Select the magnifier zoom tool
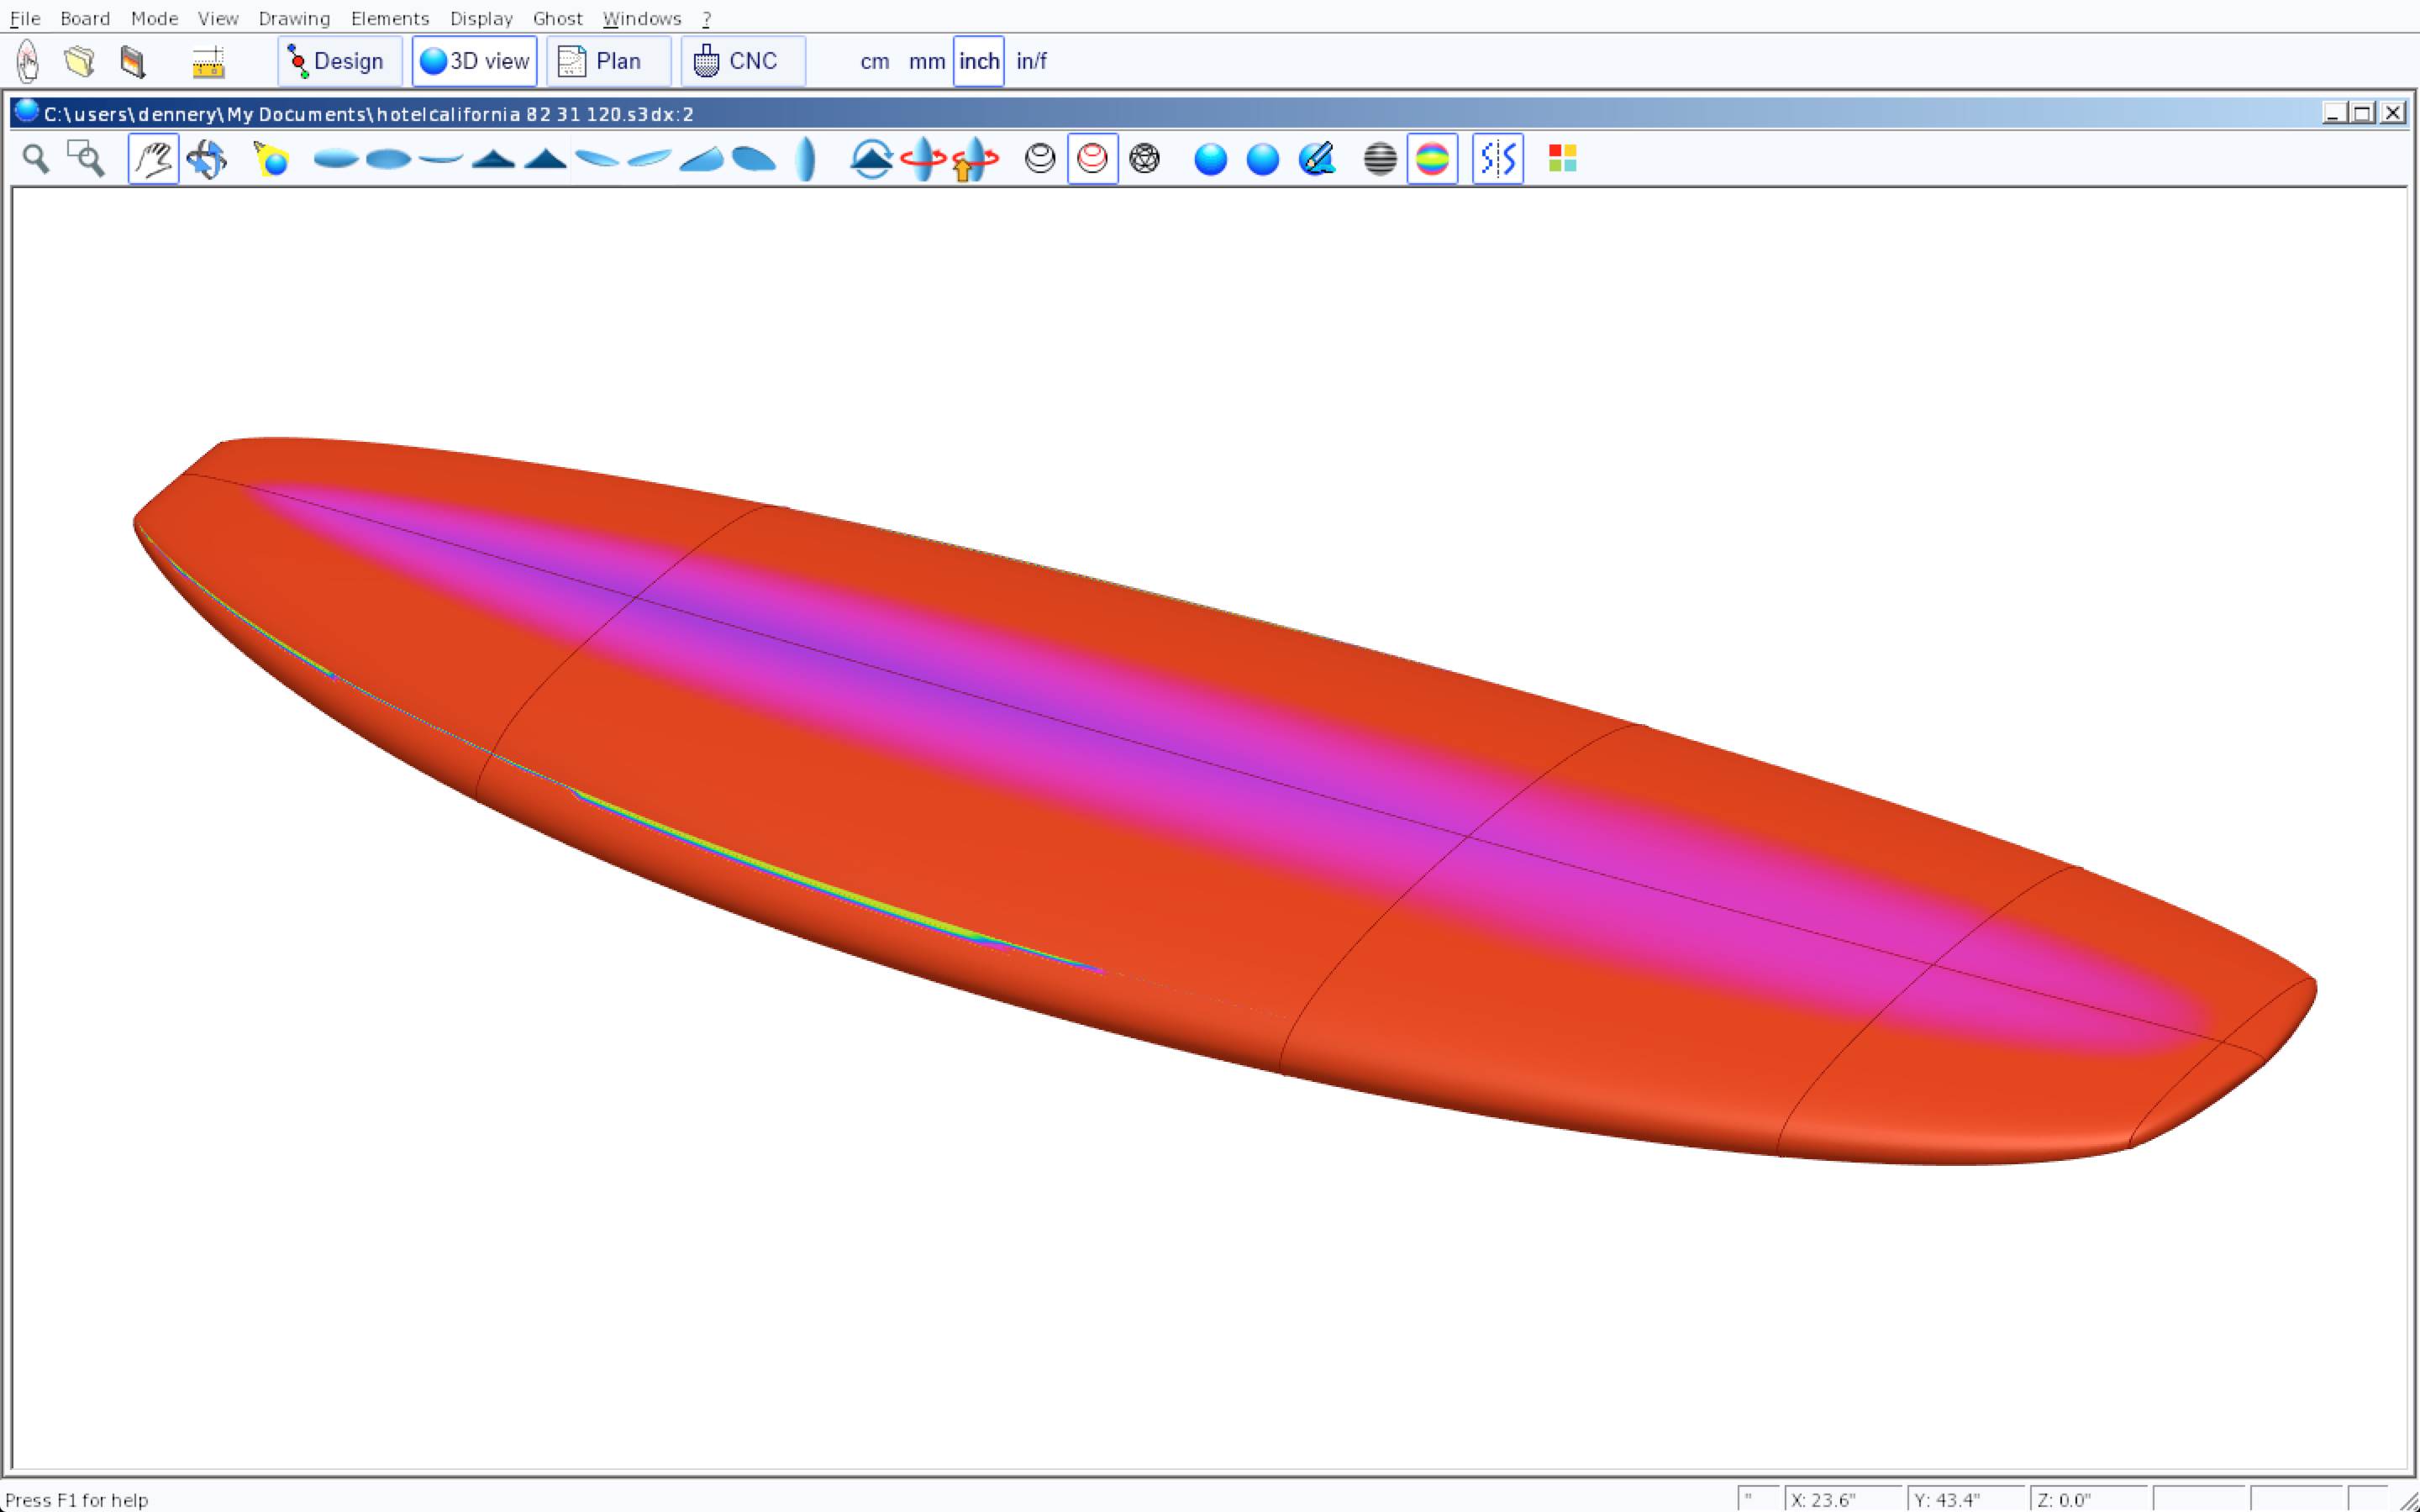Viewport: 2420px width, 1512px height. [36, 159]
